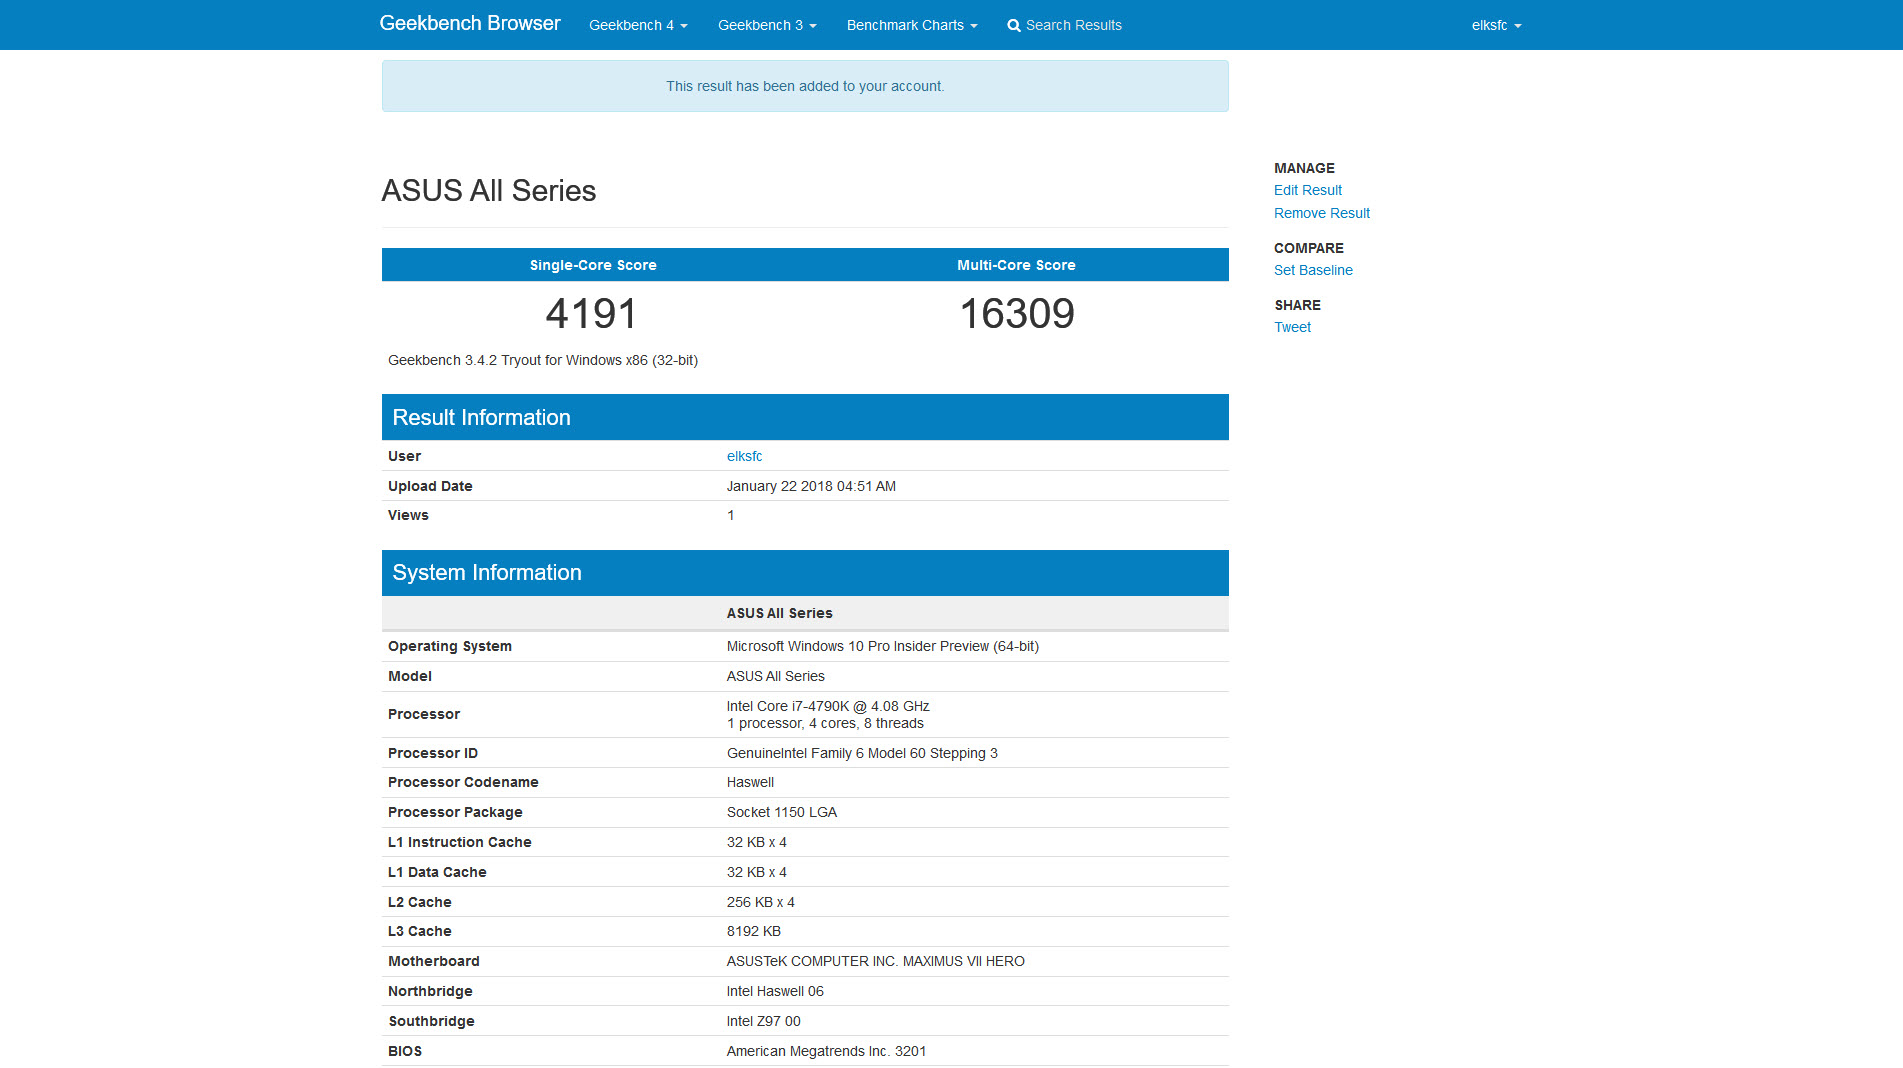Click the Socket 1150 LGA value

pyautogui.click(x=782, y=812)
